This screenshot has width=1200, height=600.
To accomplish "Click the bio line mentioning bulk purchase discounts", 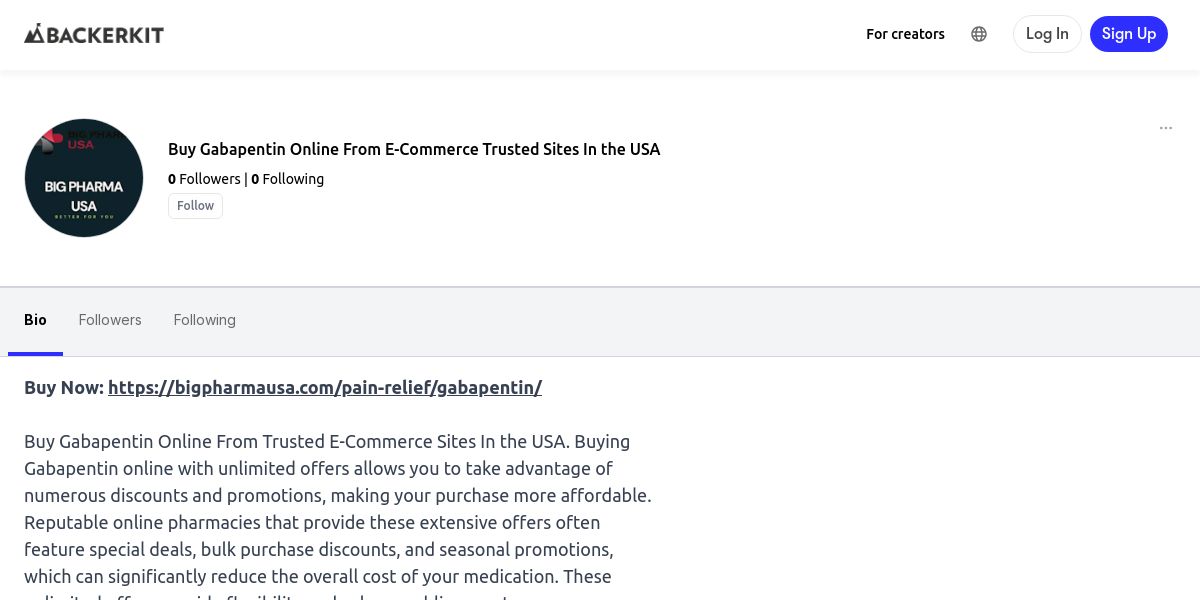I will pyautogui.click(x=319, y=550).
